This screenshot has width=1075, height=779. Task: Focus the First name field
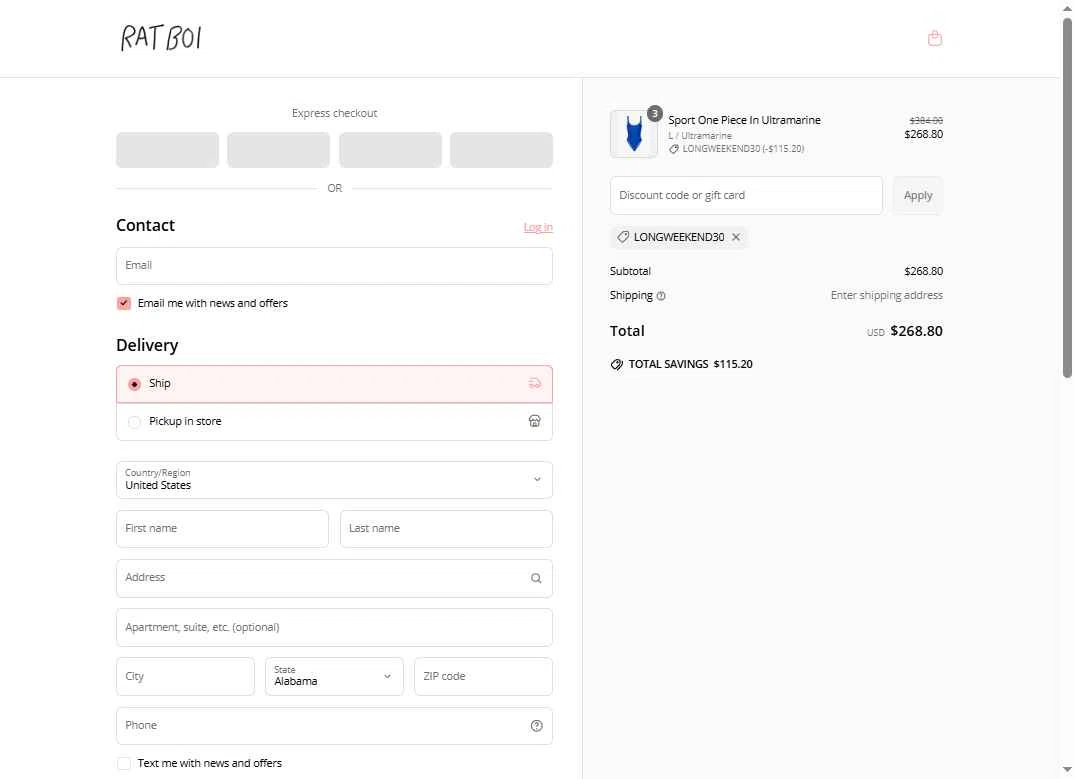coord(222,529)
